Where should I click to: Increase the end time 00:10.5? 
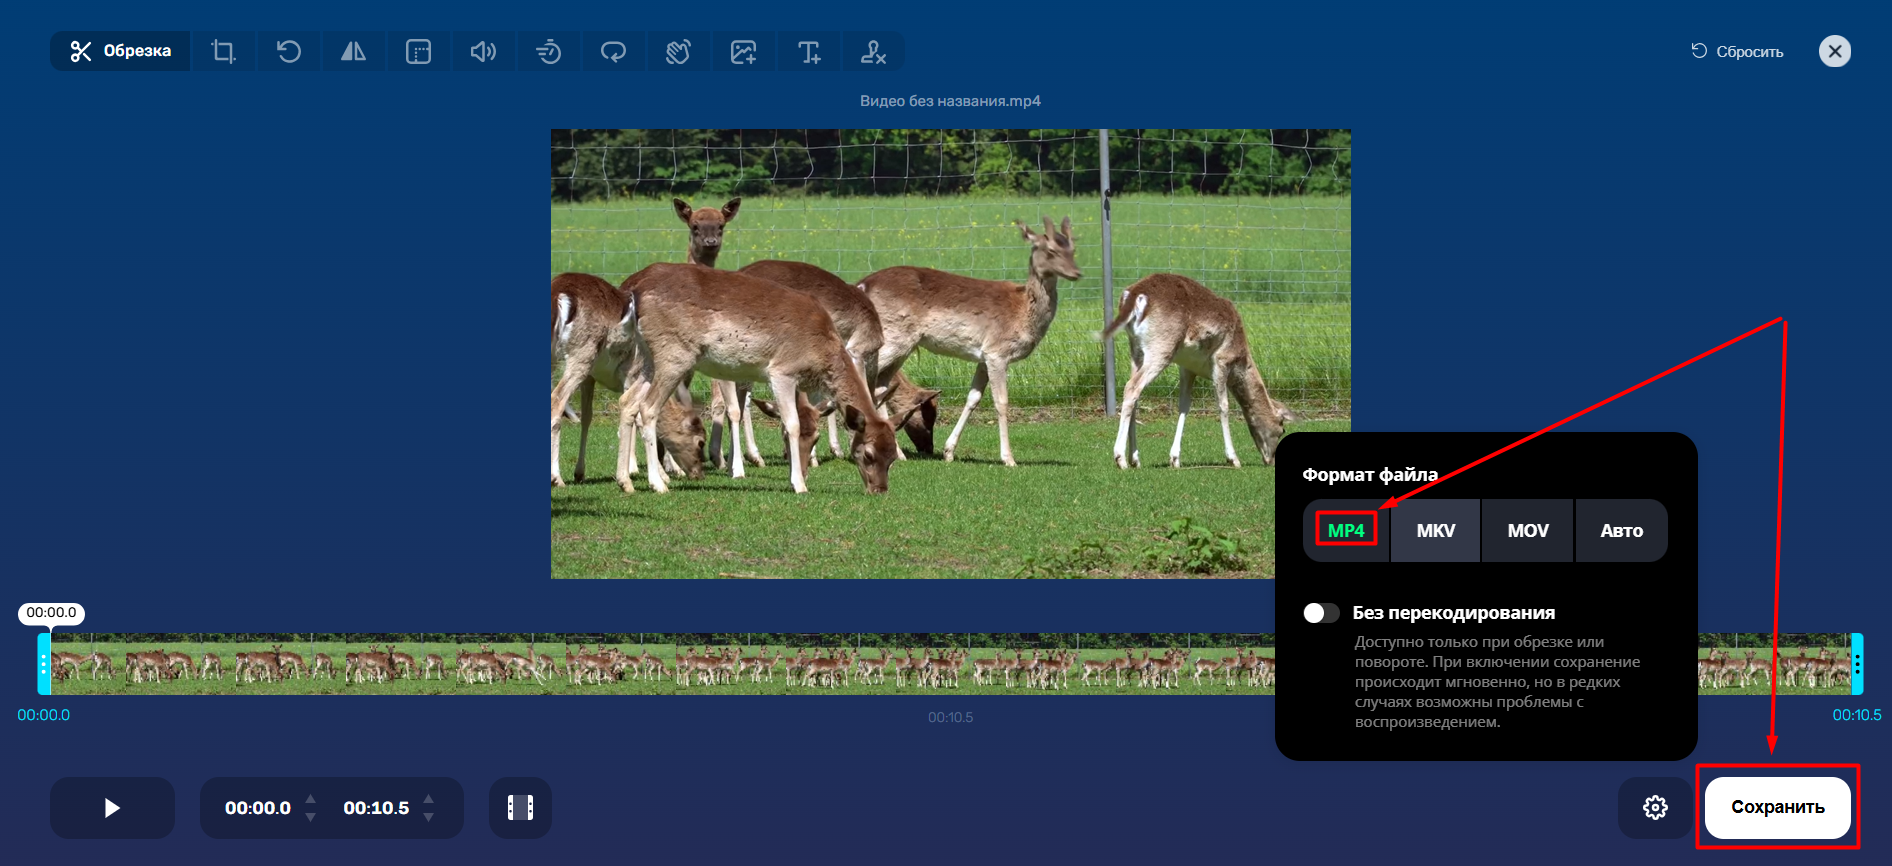coord(428,799)
